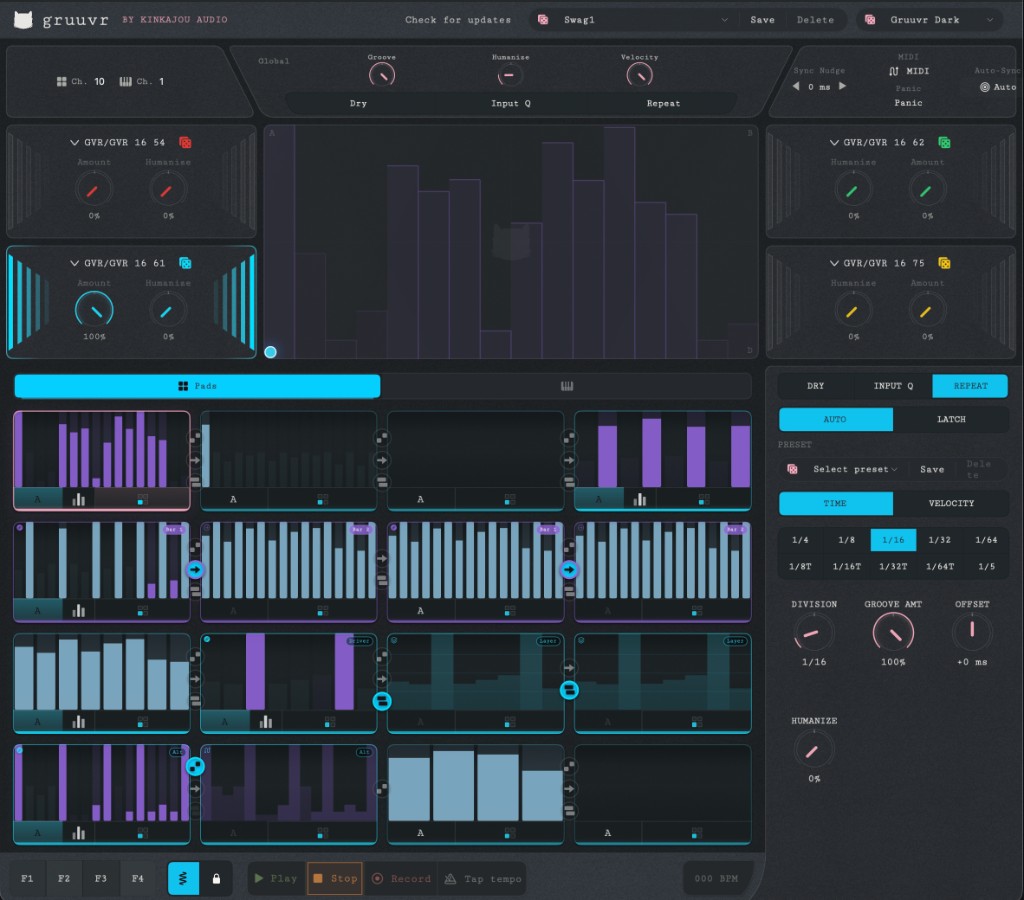Click the MIDI plug icon
The width and height of the screenshot is (1024, 900).
coord(893,71)
